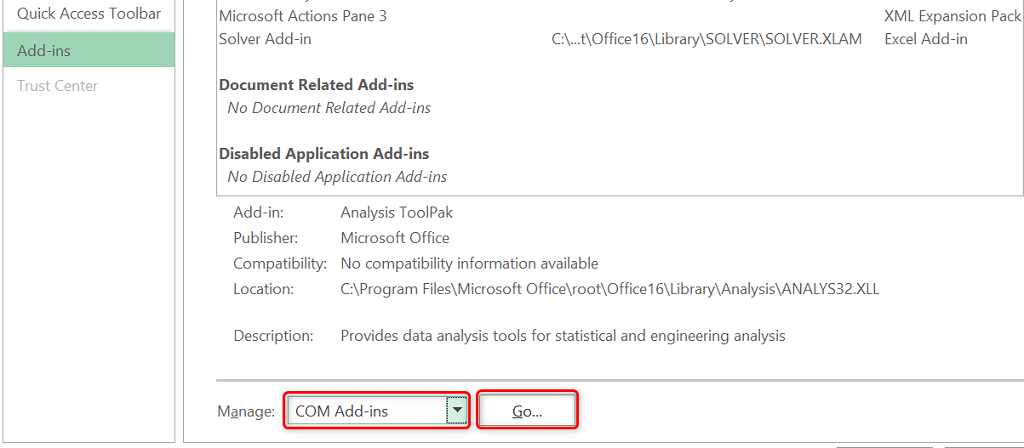Click the Disabled Application Add-ins heading
The image size is (1024, 448).
[x=324, y=154]
